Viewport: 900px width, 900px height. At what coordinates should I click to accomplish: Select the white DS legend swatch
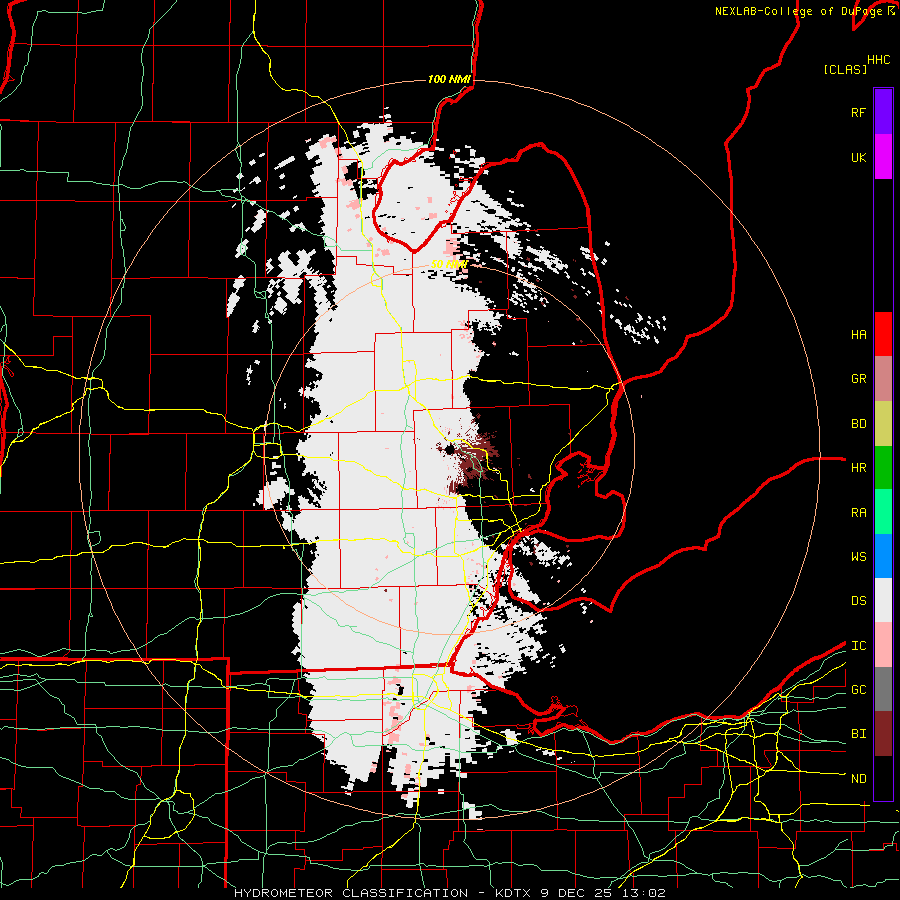[883, 600]
